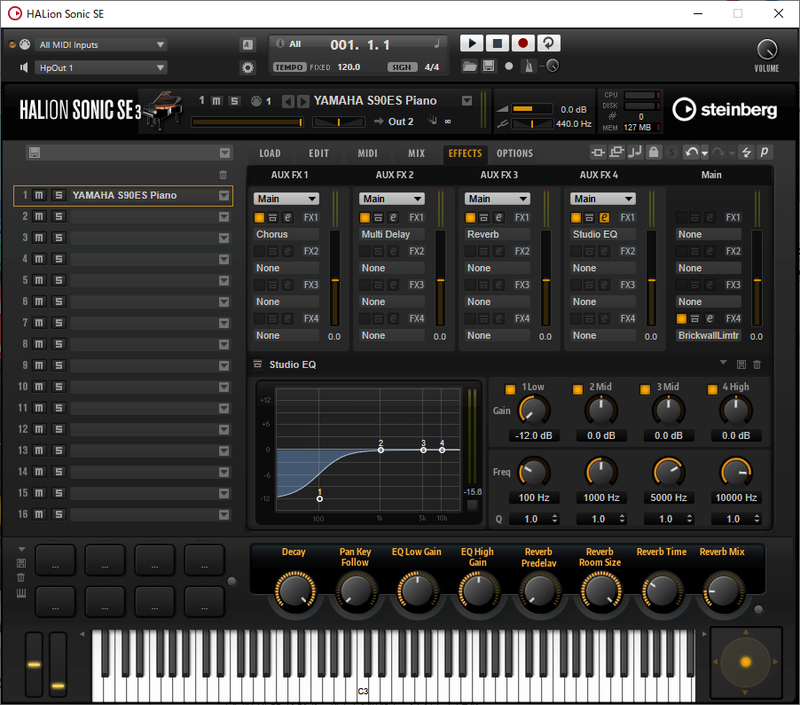Click the piano thumbnail in the header

click(x=163, y=110)
